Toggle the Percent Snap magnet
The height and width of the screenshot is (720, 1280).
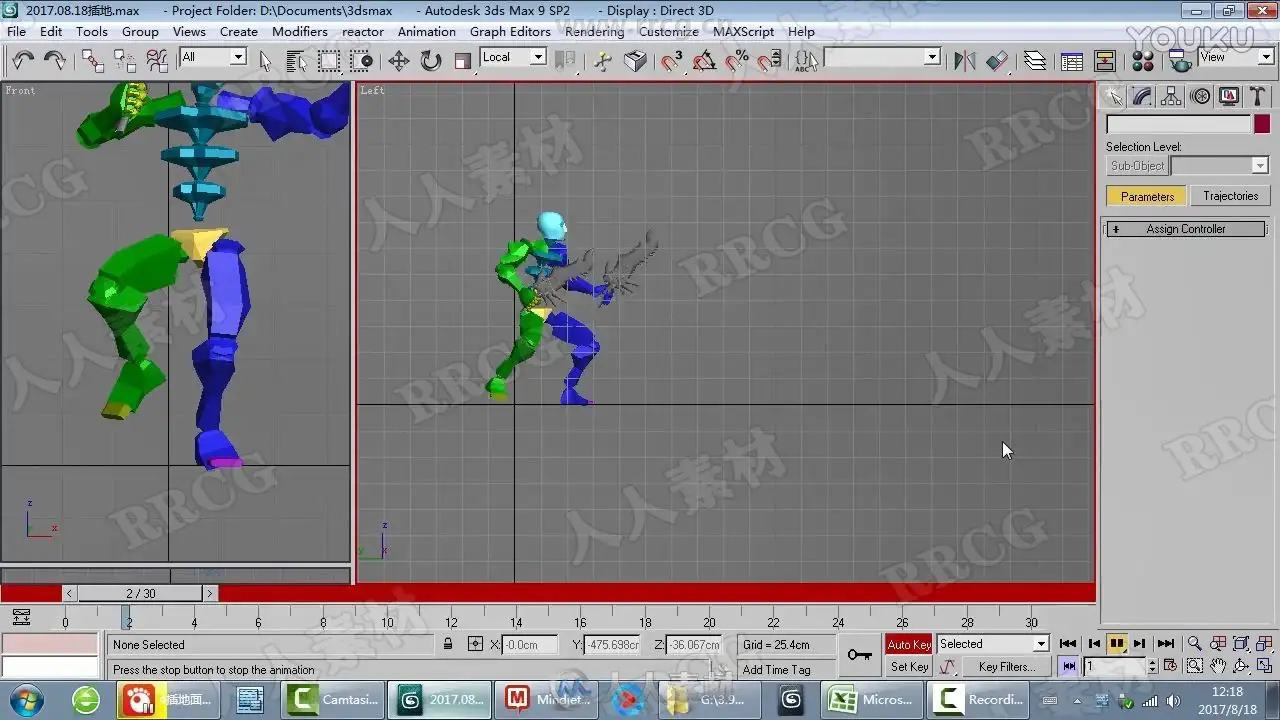coord(737,61)
